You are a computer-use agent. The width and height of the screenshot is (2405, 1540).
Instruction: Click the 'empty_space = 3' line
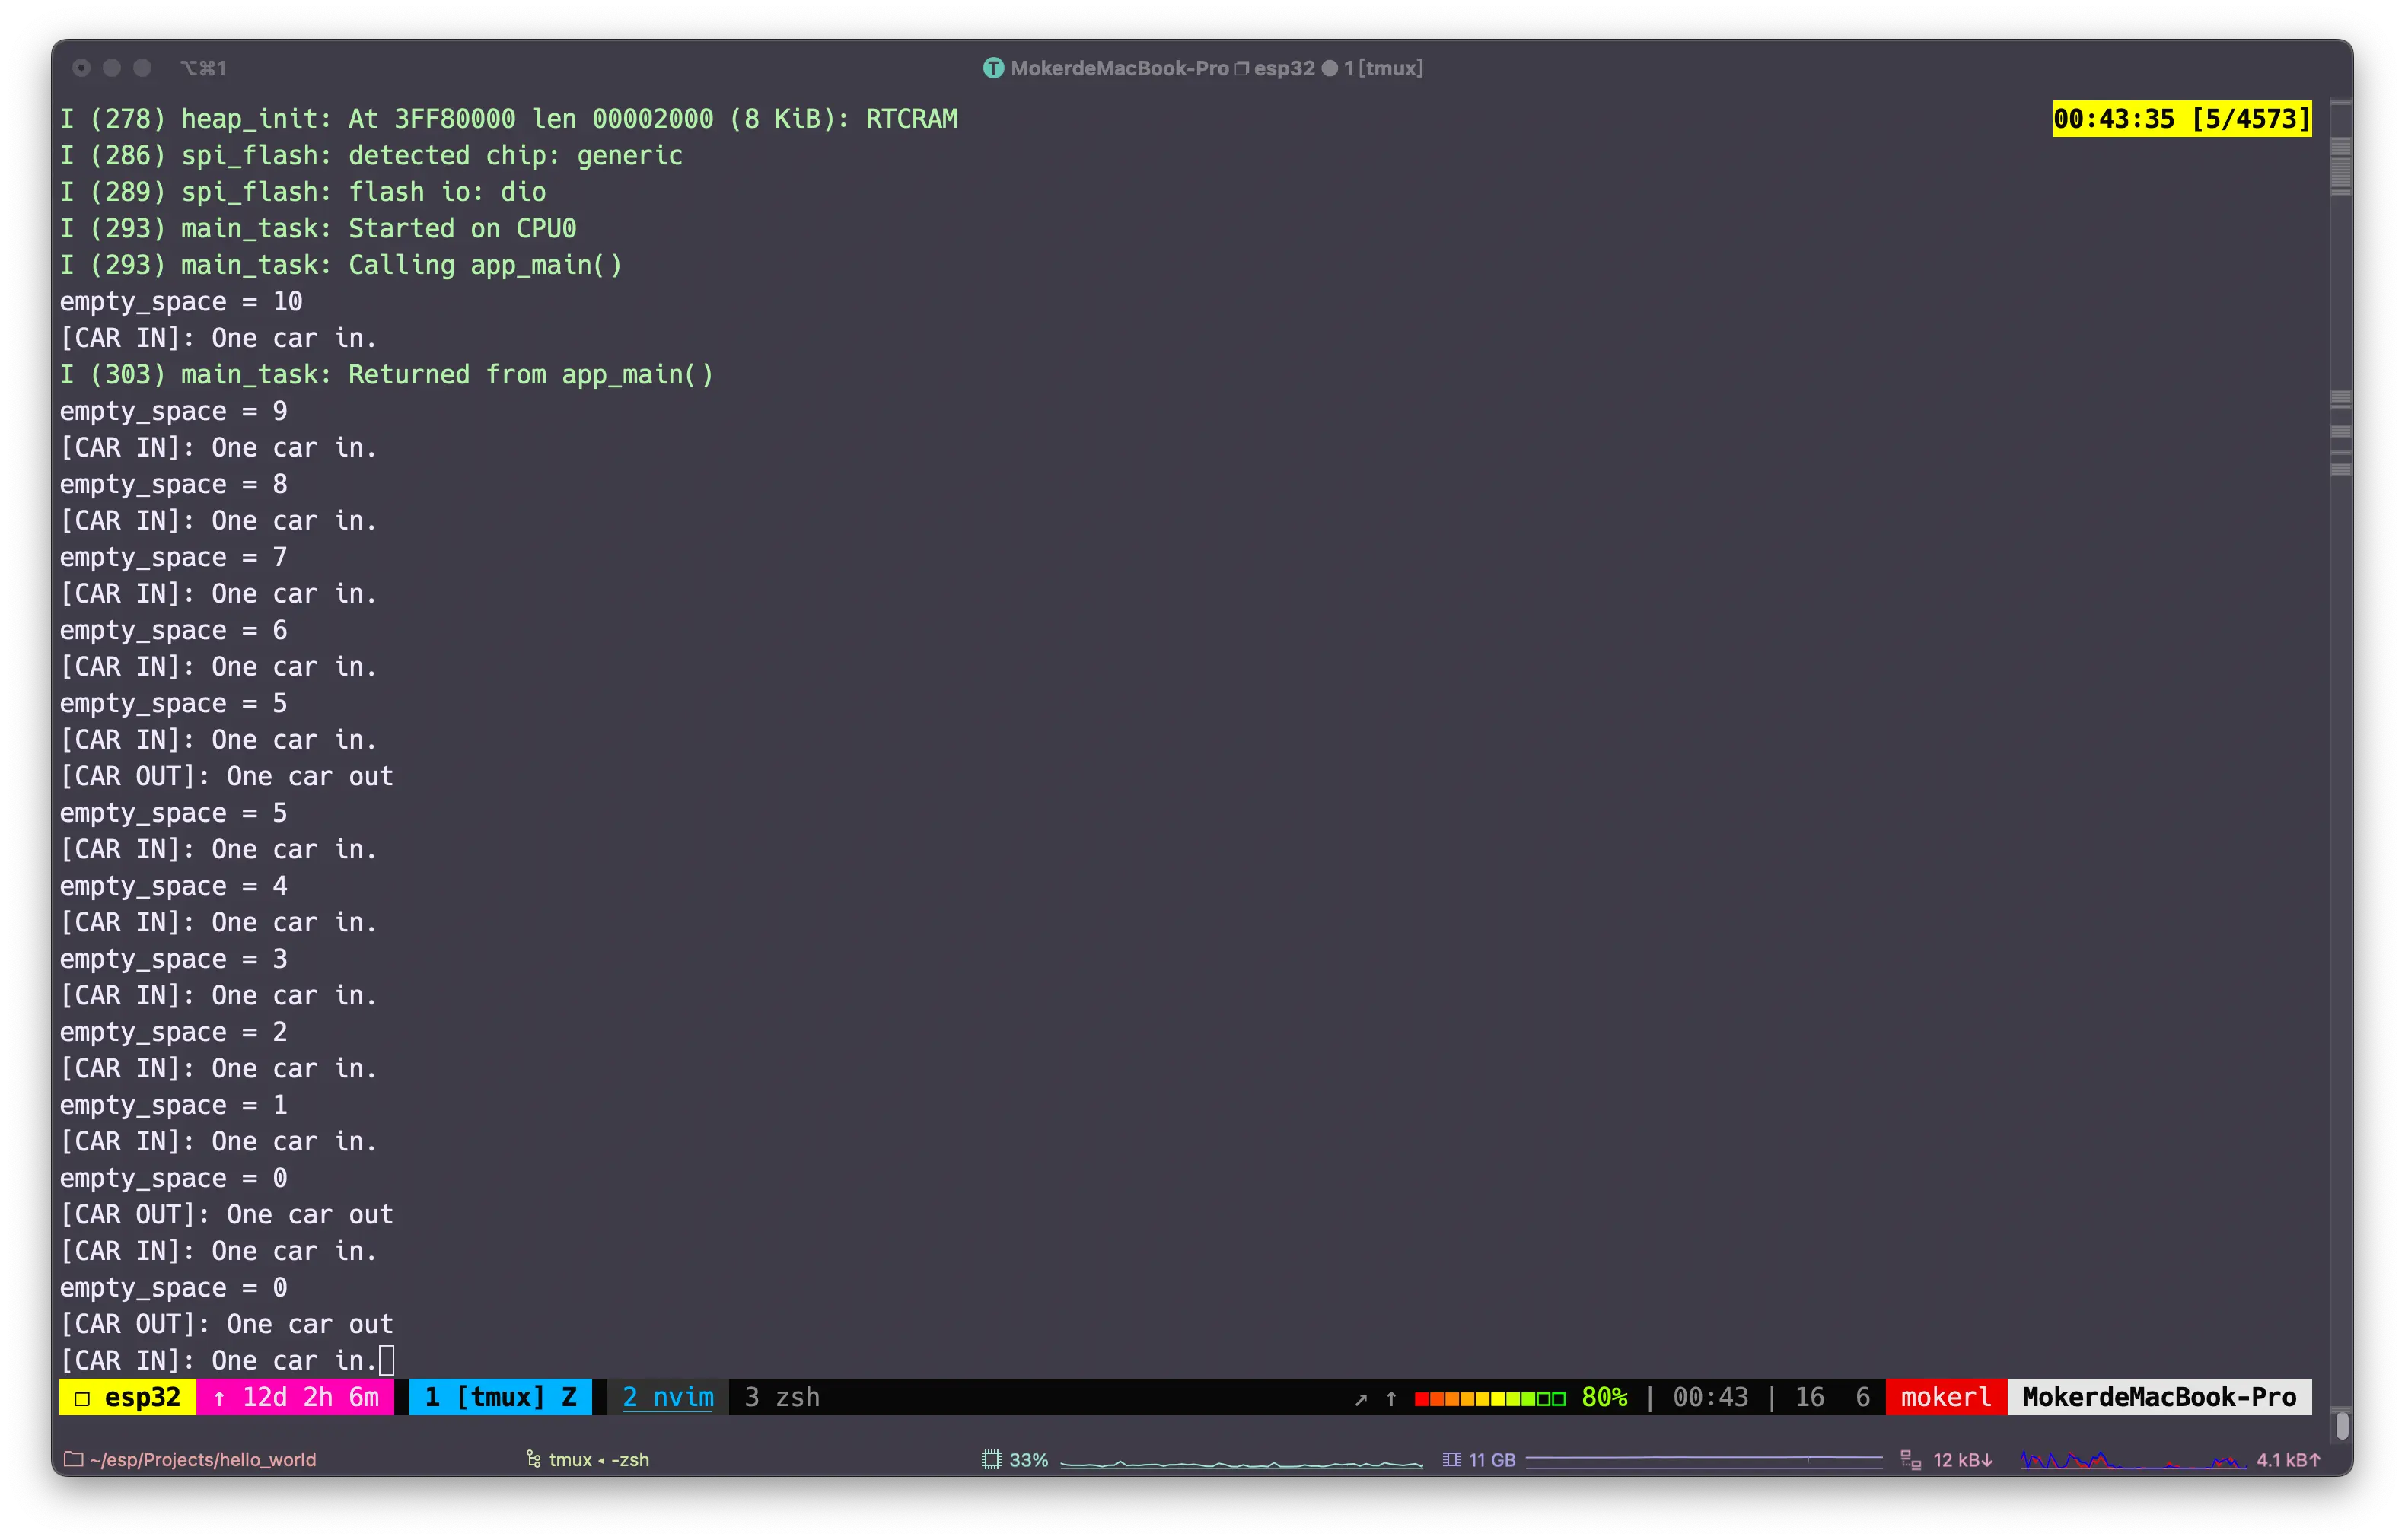(174, 959)
